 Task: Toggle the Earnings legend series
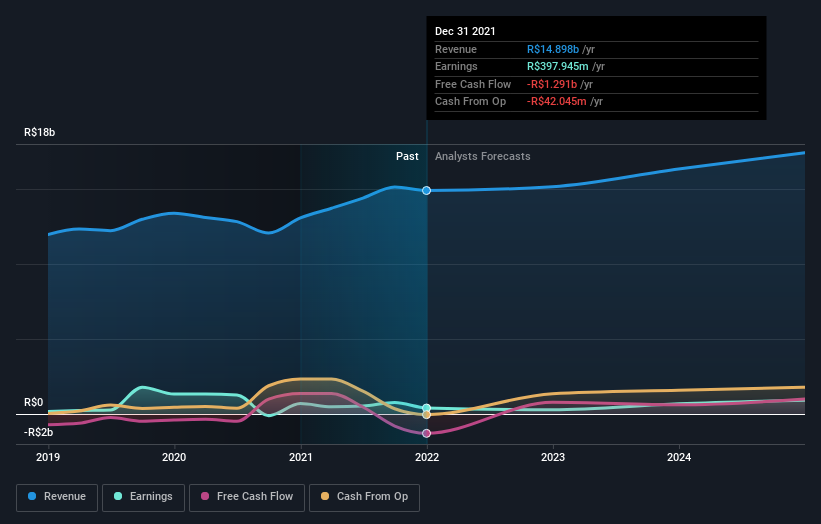143,497
